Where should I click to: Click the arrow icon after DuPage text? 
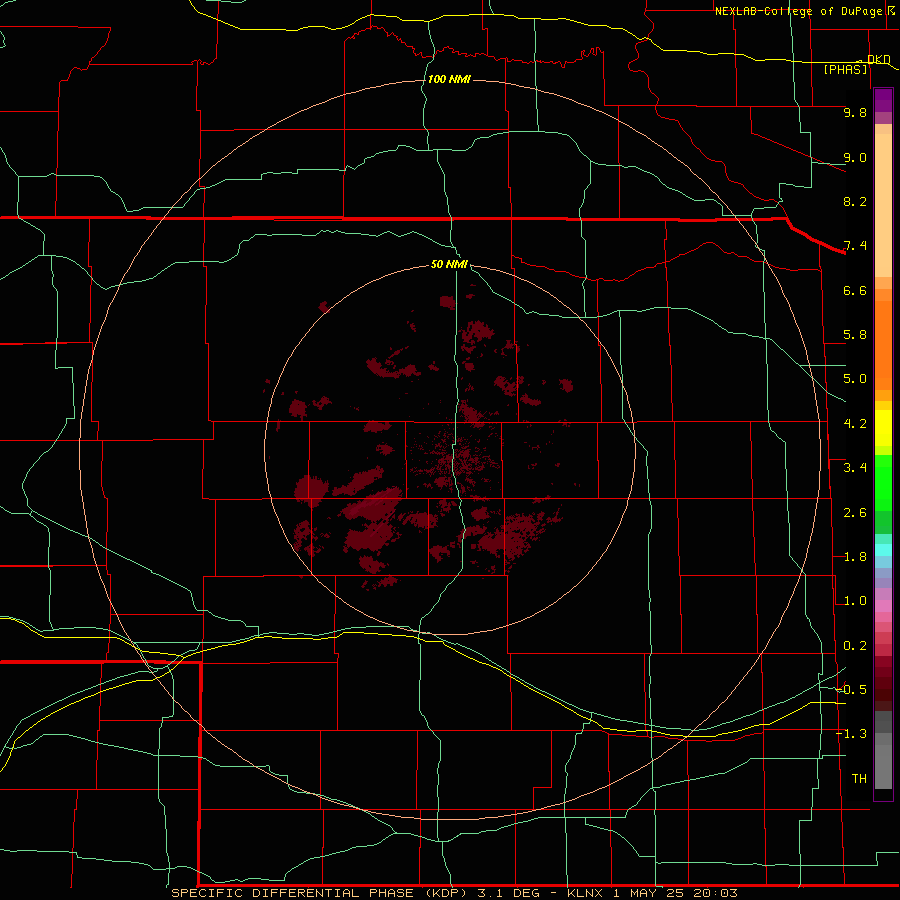[891, 10]
